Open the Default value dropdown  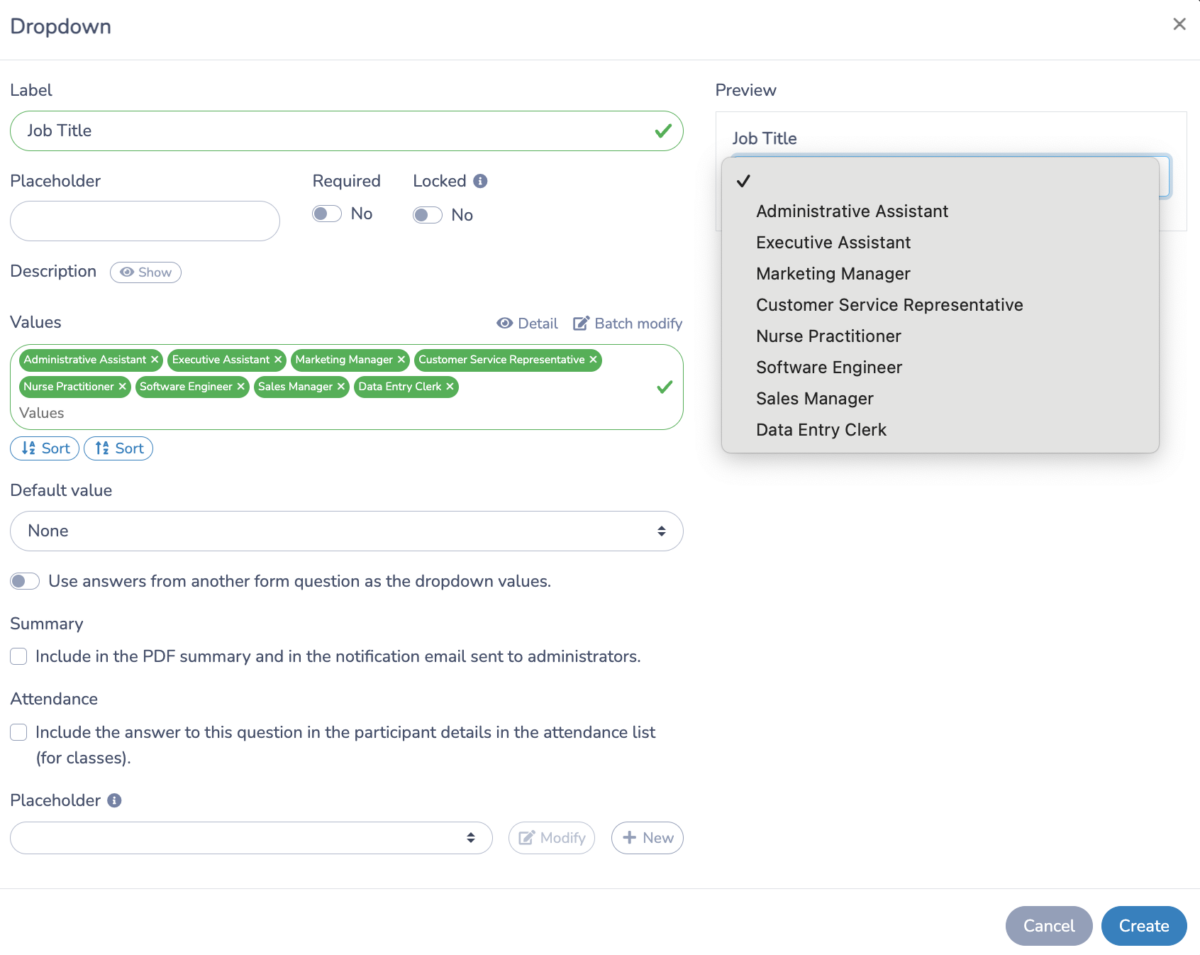tap(346, 531)
